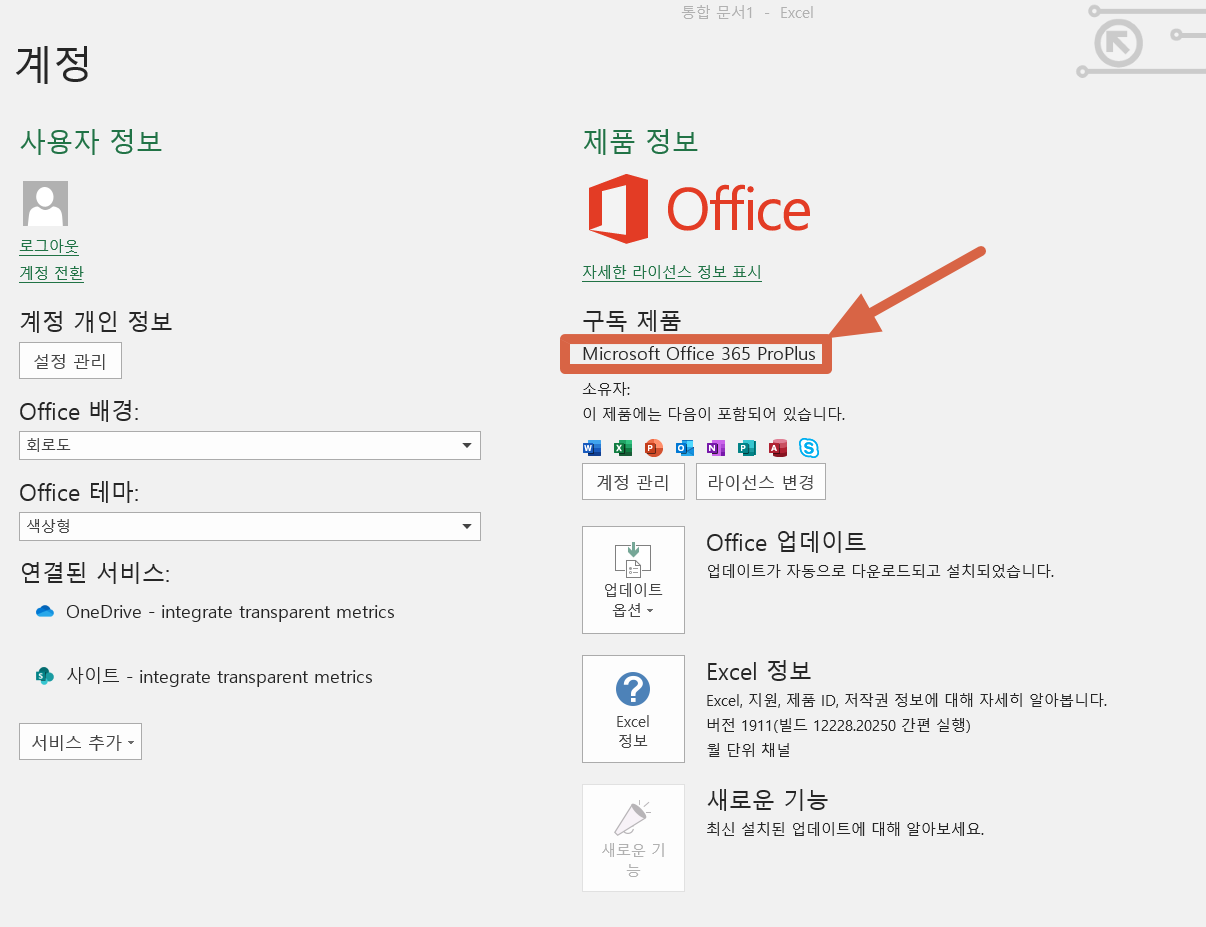Open the Office 배경 dropdown showing 회로도
Viewport: 1206px width, 927px height.
click(250, 445)
